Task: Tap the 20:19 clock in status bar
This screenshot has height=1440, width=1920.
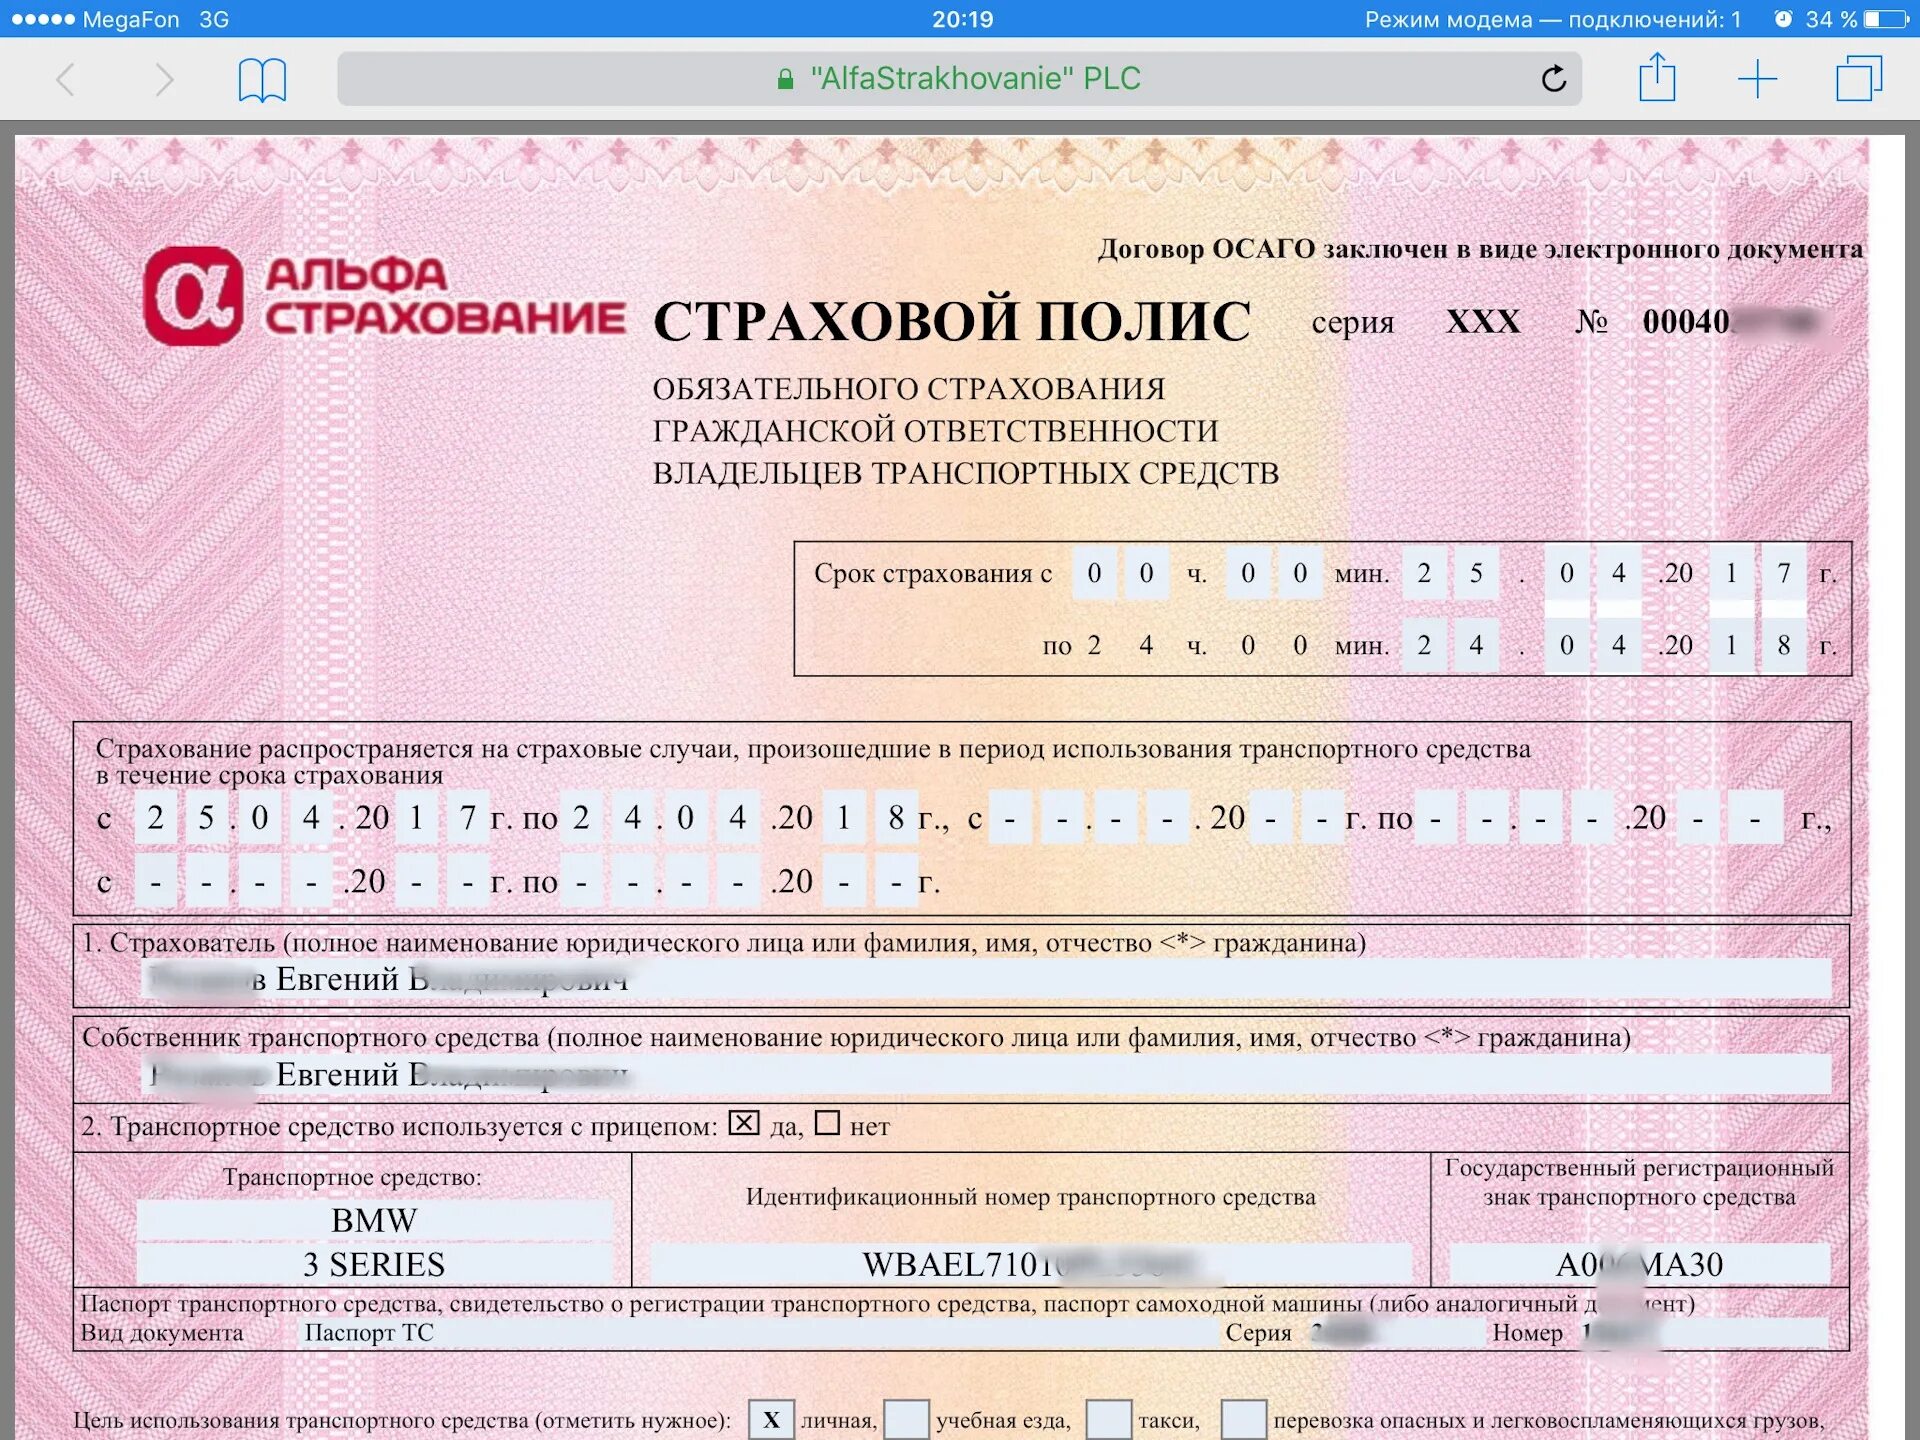Action: click(962, 19)
